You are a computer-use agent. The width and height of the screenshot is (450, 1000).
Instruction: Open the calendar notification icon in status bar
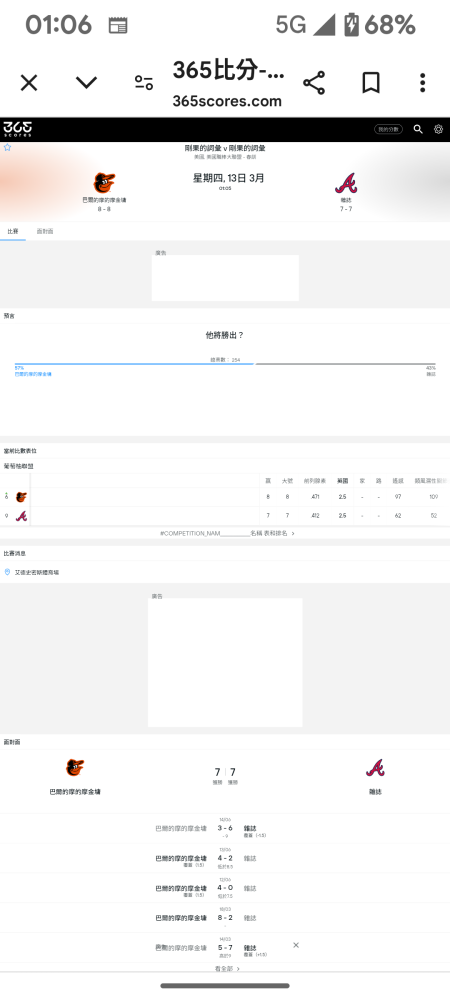pyautogui.click(x=118, y=26)
